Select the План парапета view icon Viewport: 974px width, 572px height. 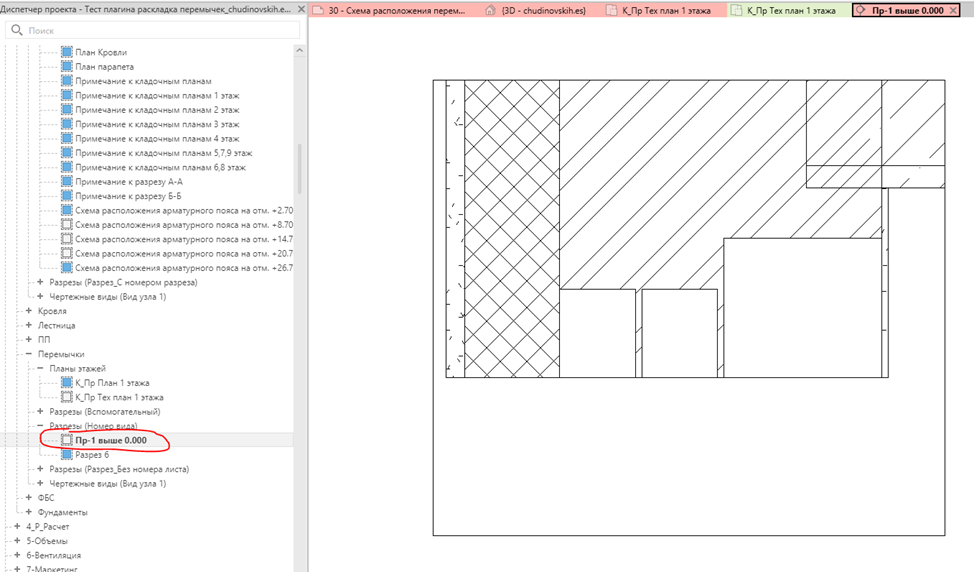pos(66,66)
